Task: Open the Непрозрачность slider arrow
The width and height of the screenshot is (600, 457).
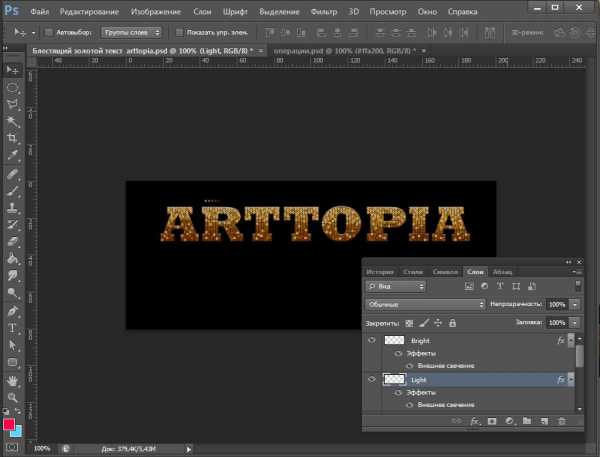Action: pos(575,305)
